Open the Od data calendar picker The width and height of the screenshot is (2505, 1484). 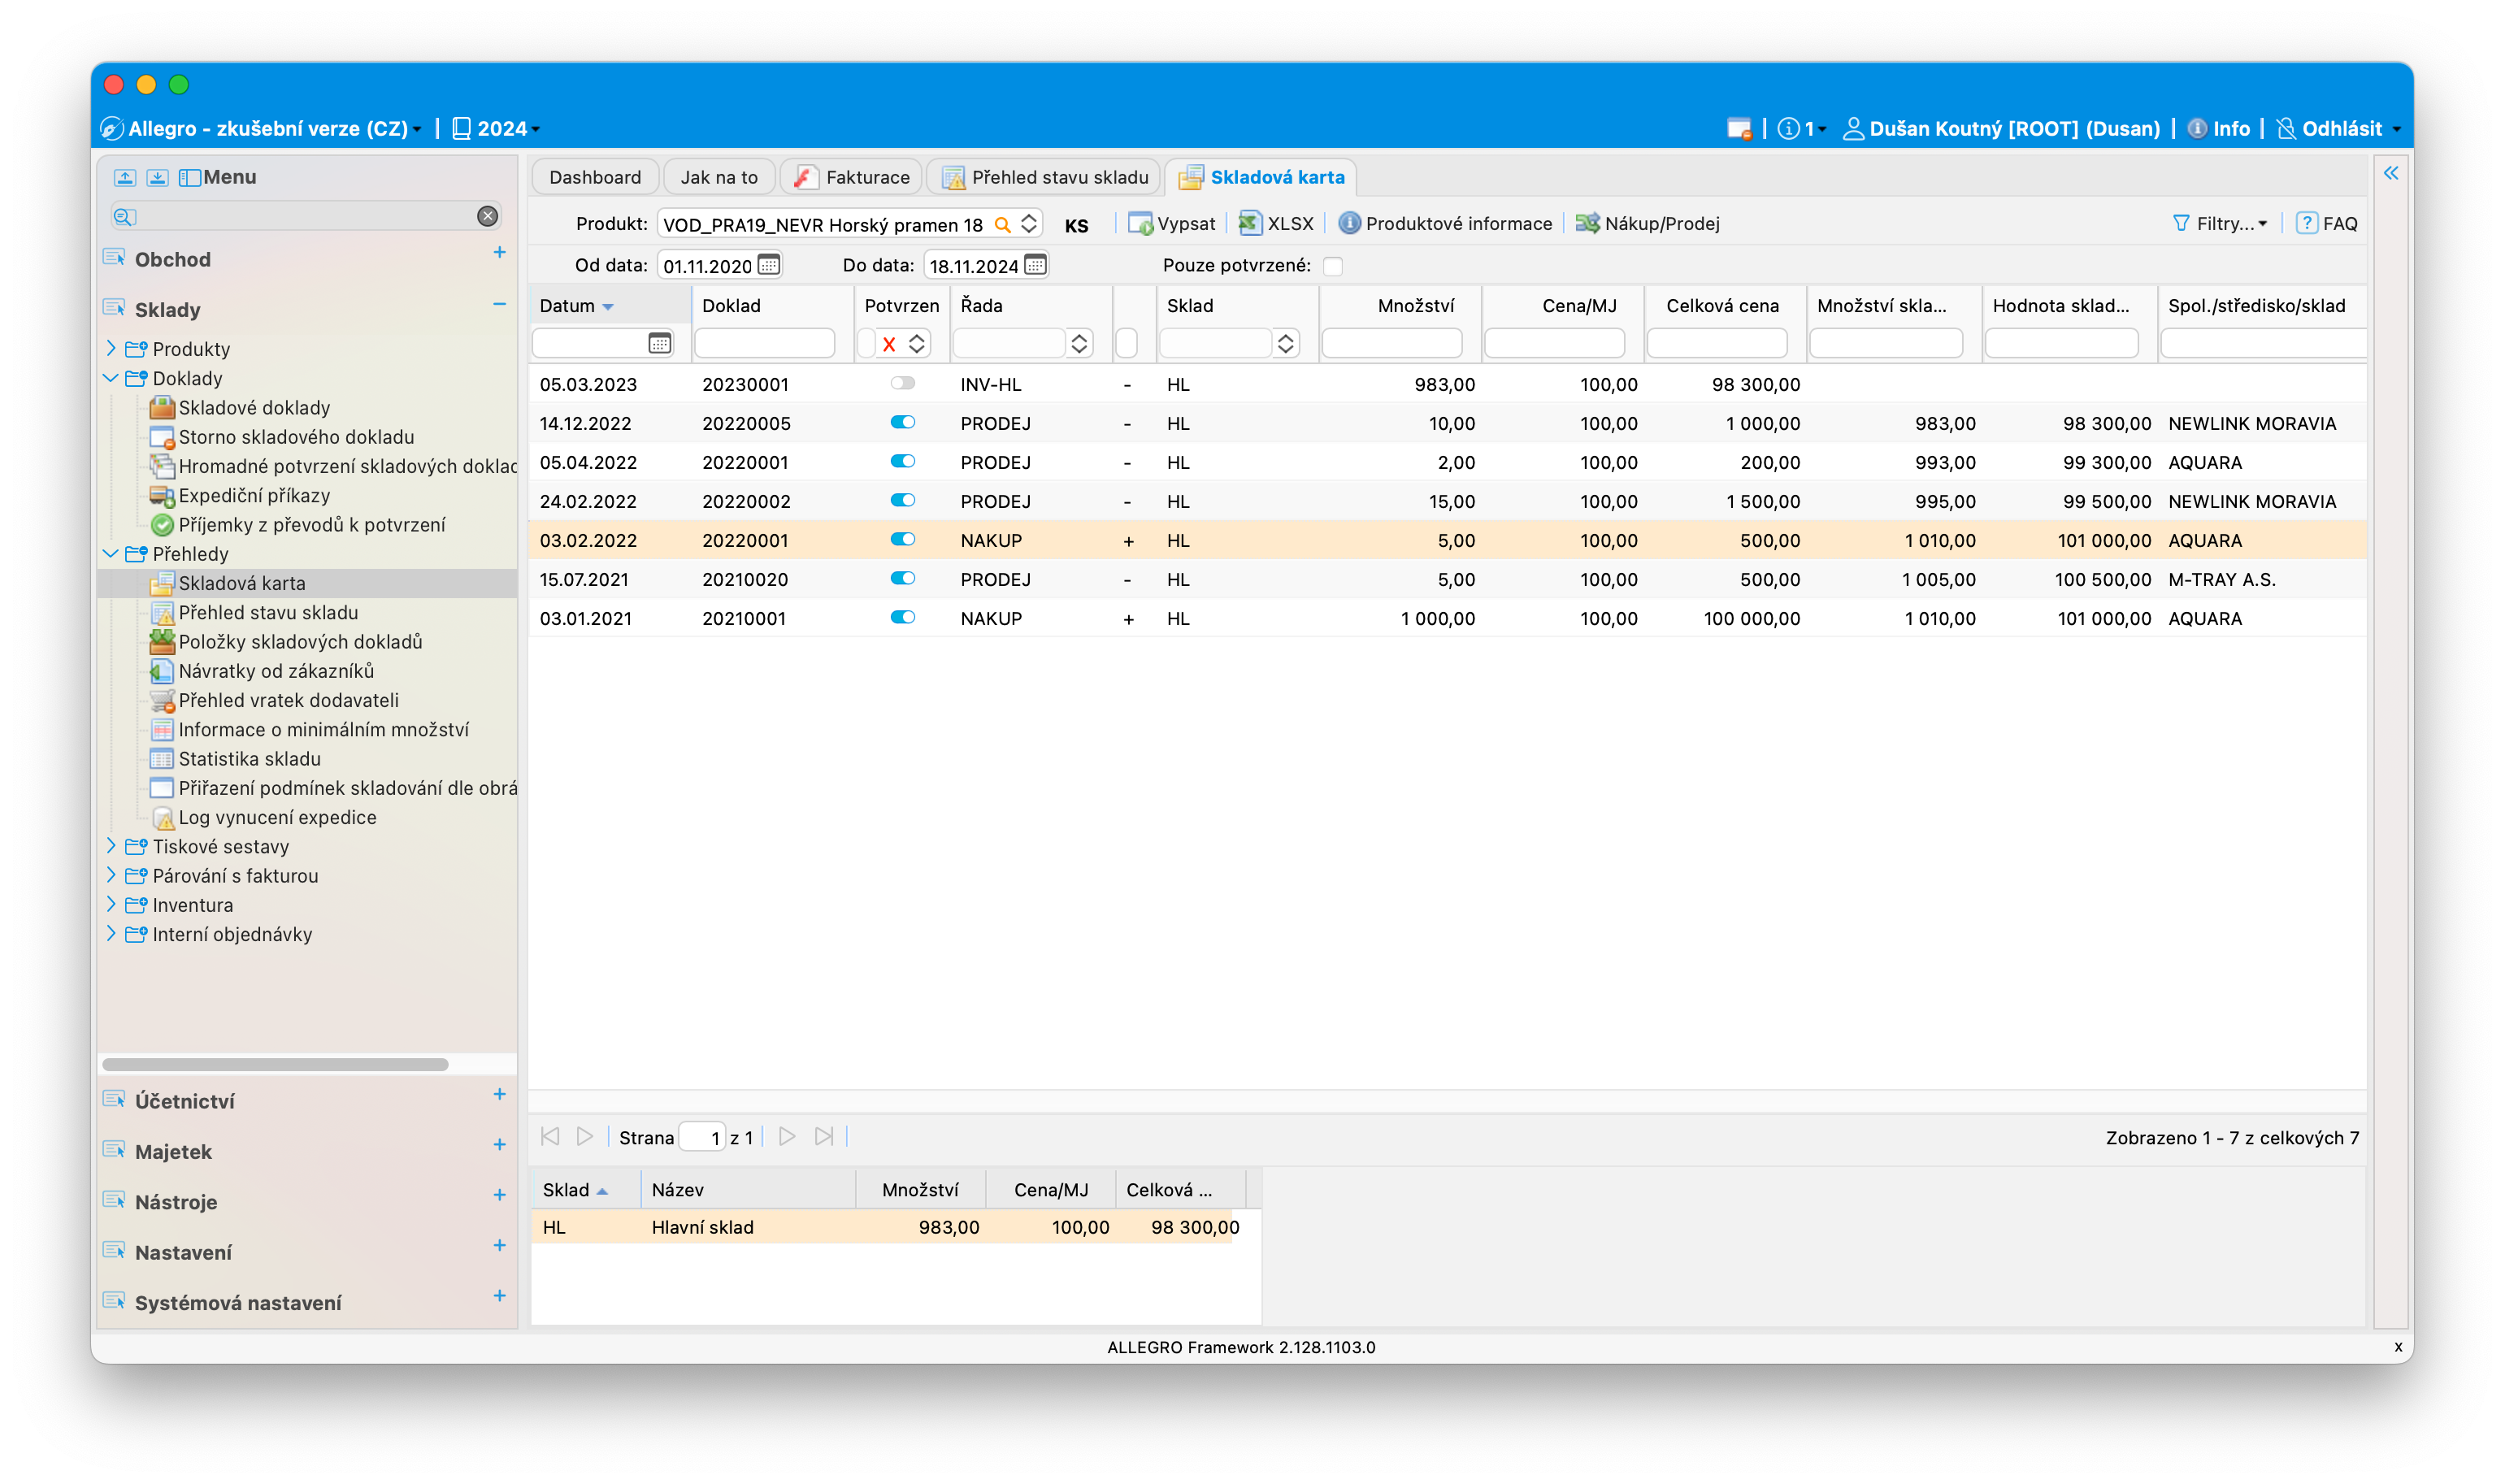pos(768,265)
